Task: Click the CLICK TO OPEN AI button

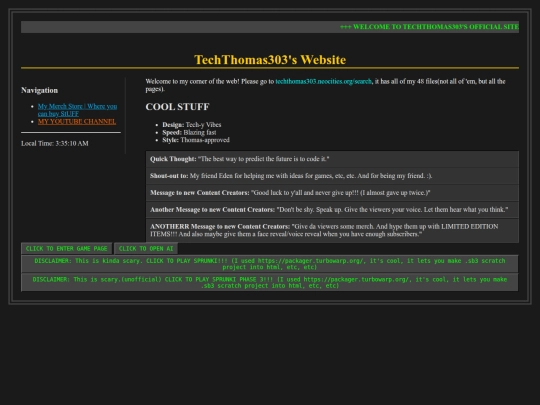Action: coord(146,249)
